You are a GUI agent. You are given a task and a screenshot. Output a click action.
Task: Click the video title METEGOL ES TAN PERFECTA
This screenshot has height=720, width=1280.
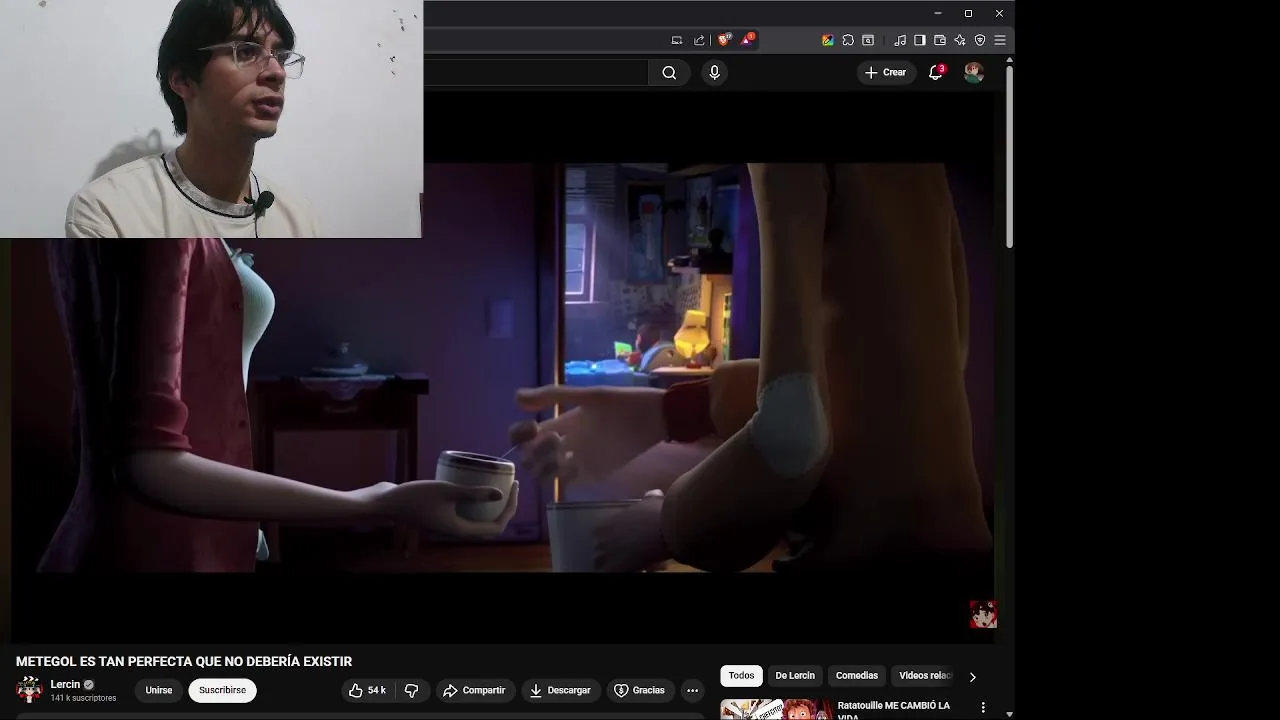coord(184,661)
